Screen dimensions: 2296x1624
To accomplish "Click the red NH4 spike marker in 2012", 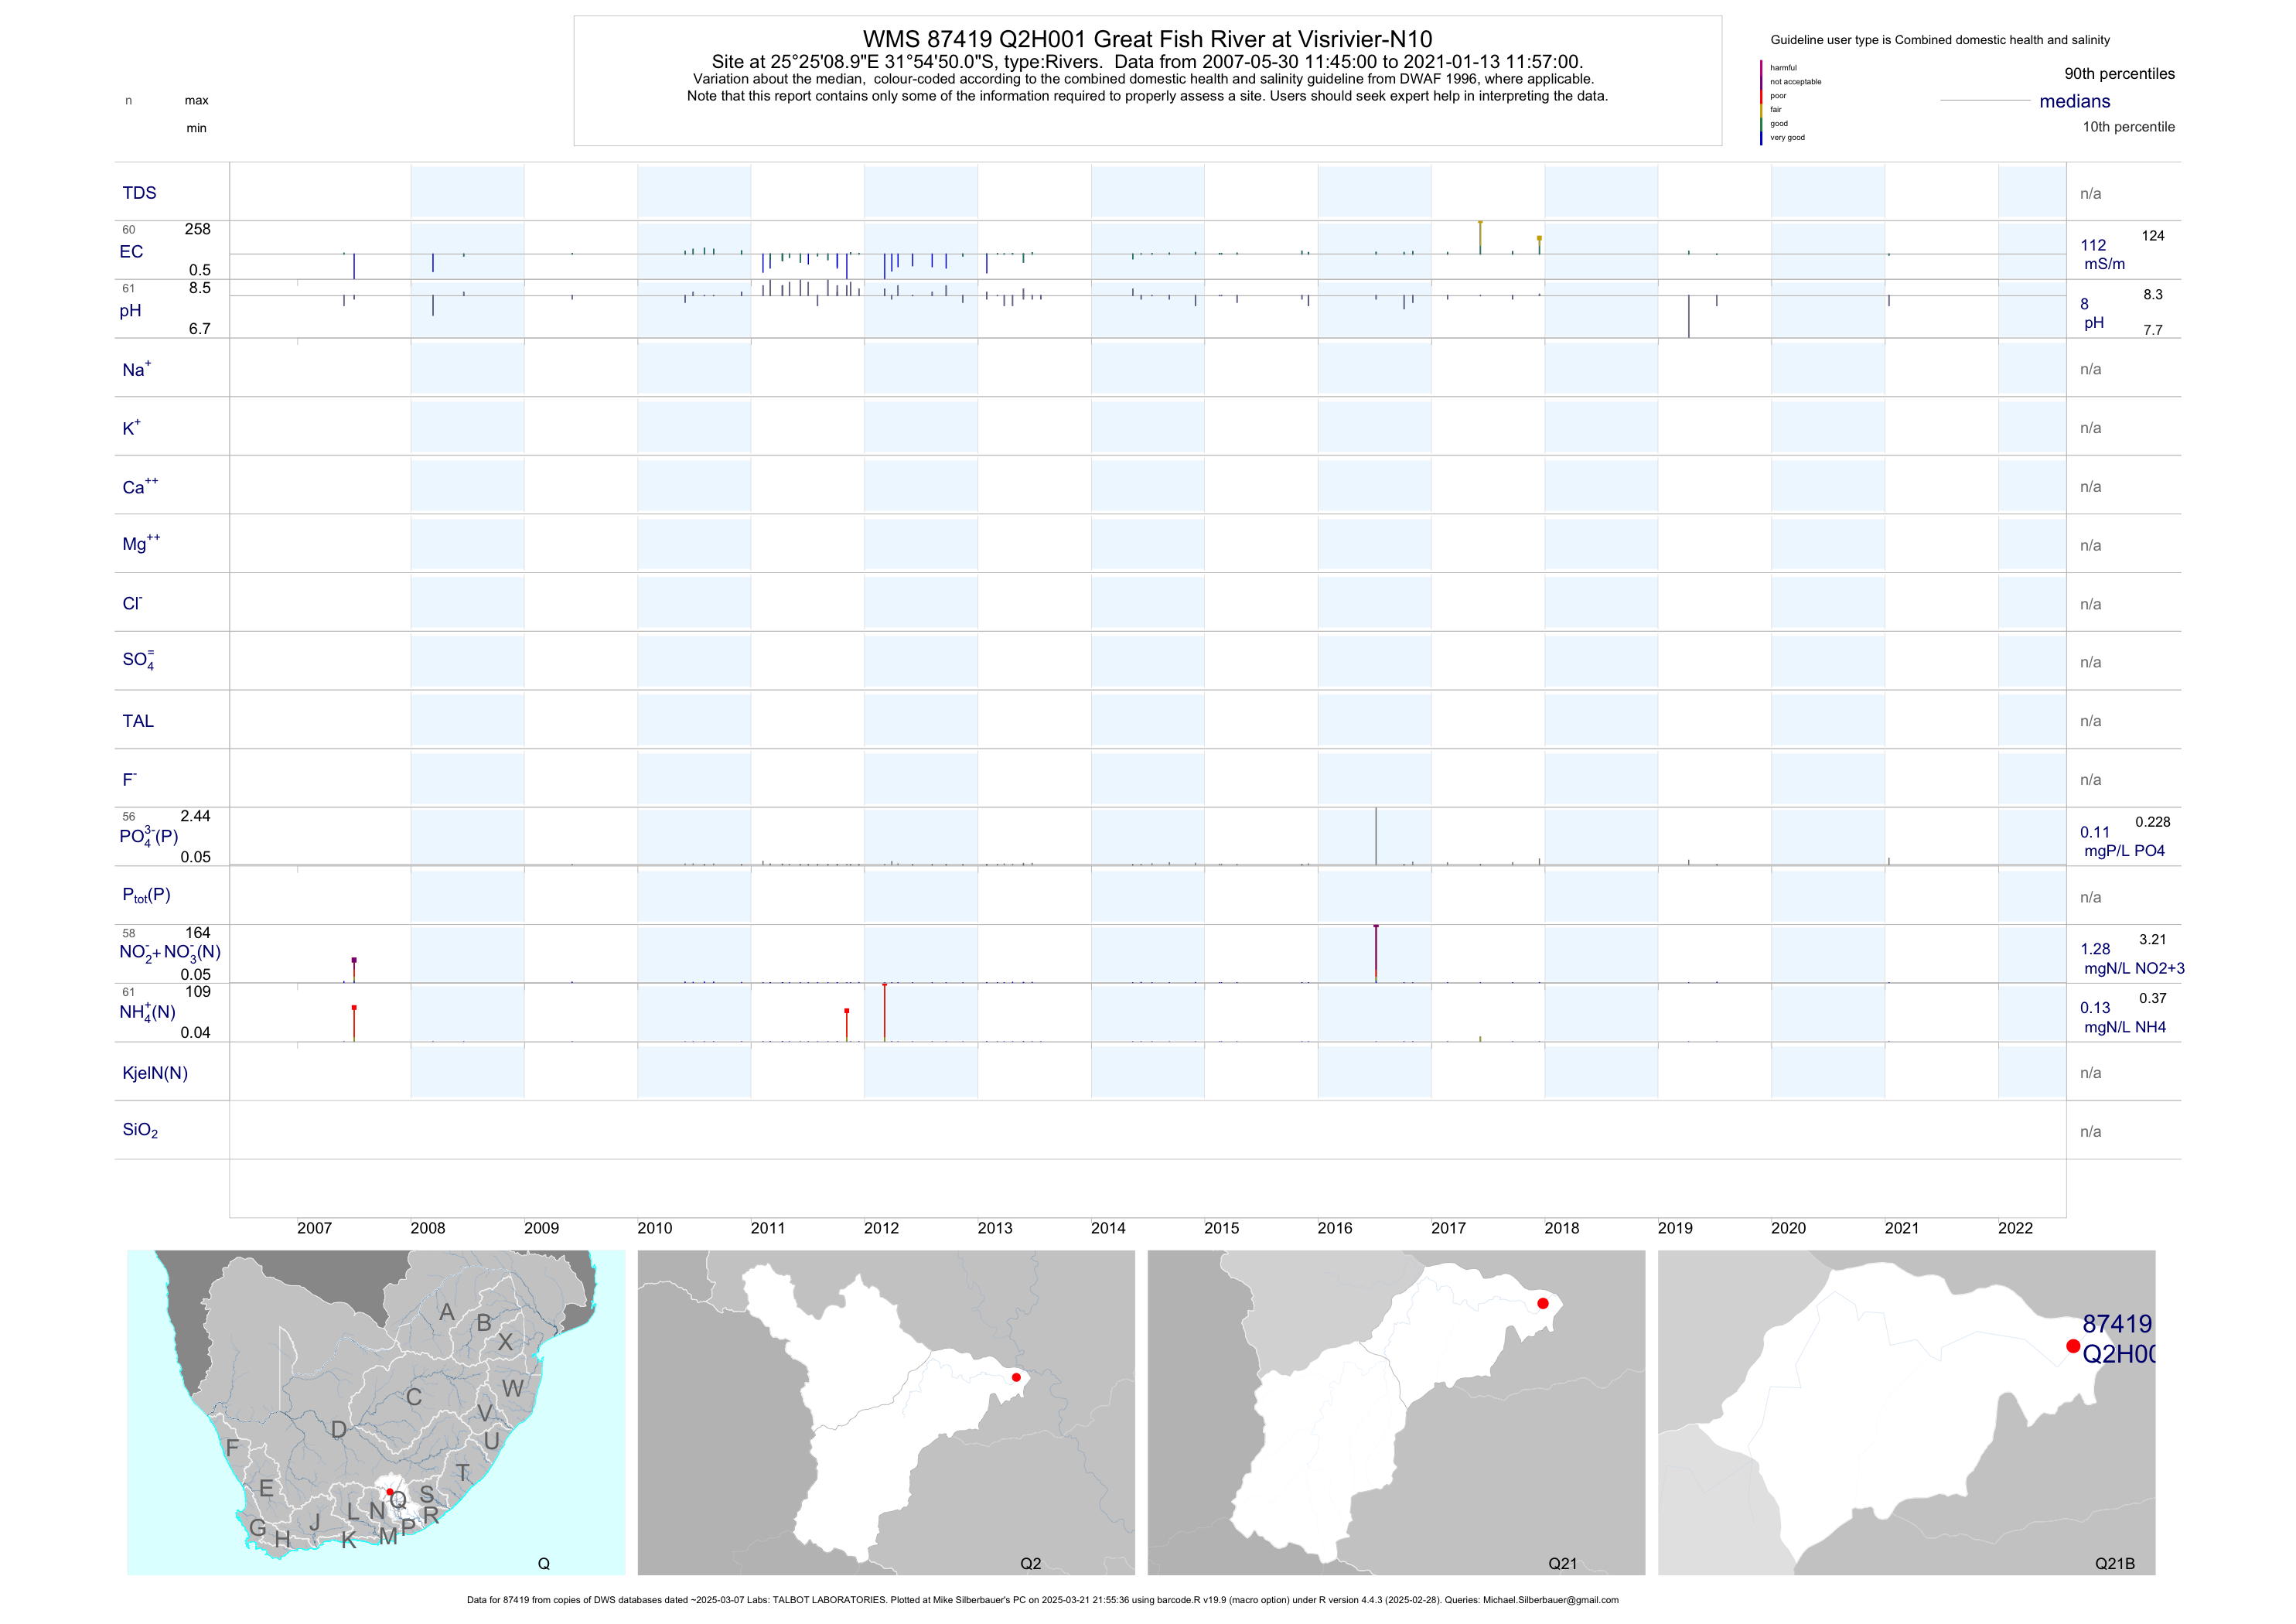I will coord(884,986).
